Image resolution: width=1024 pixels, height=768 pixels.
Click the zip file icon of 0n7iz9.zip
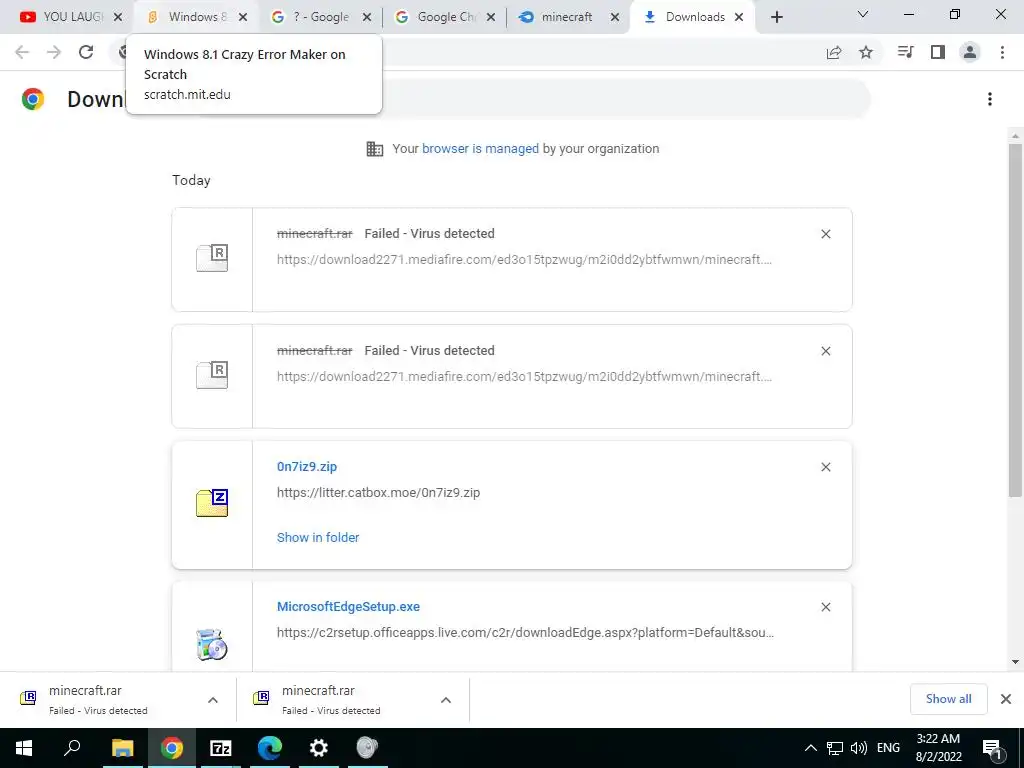[212, 503]
